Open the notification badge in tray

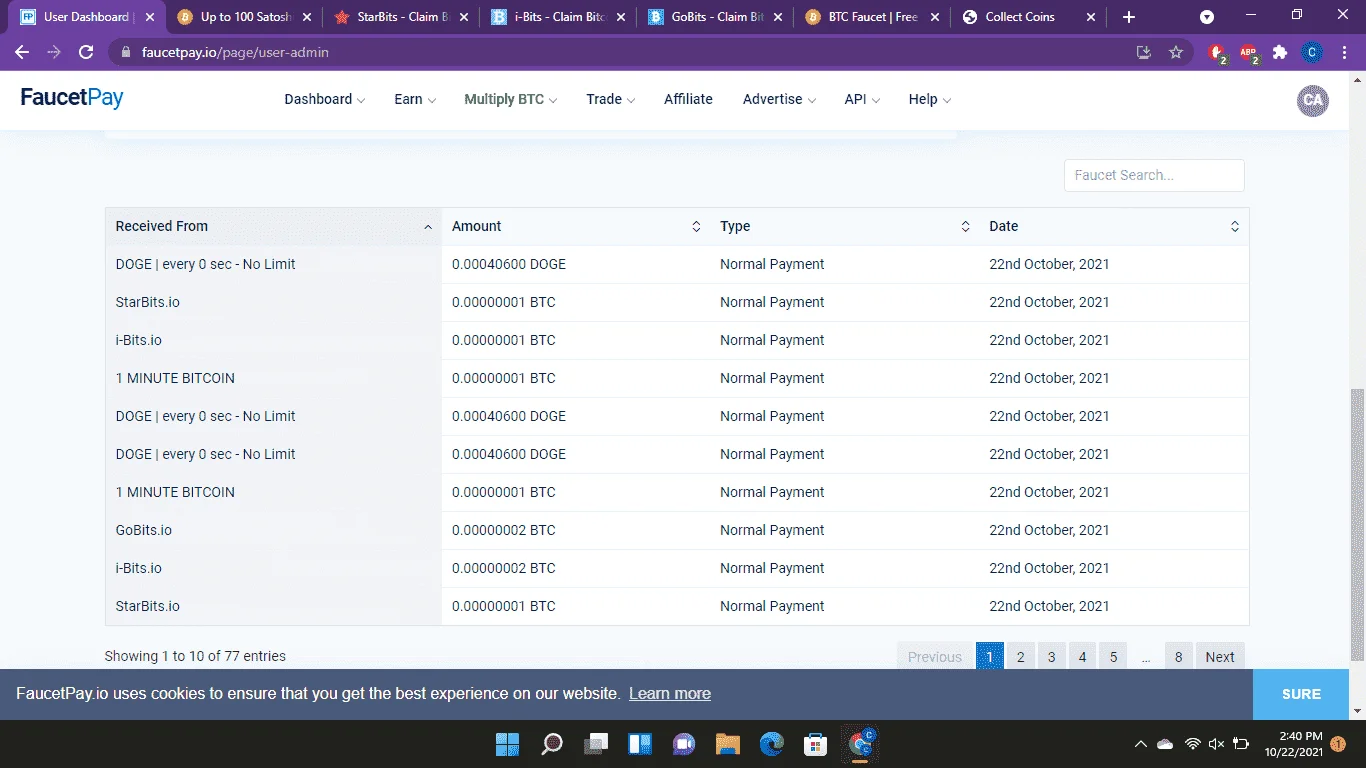(x=1339, y=744)
